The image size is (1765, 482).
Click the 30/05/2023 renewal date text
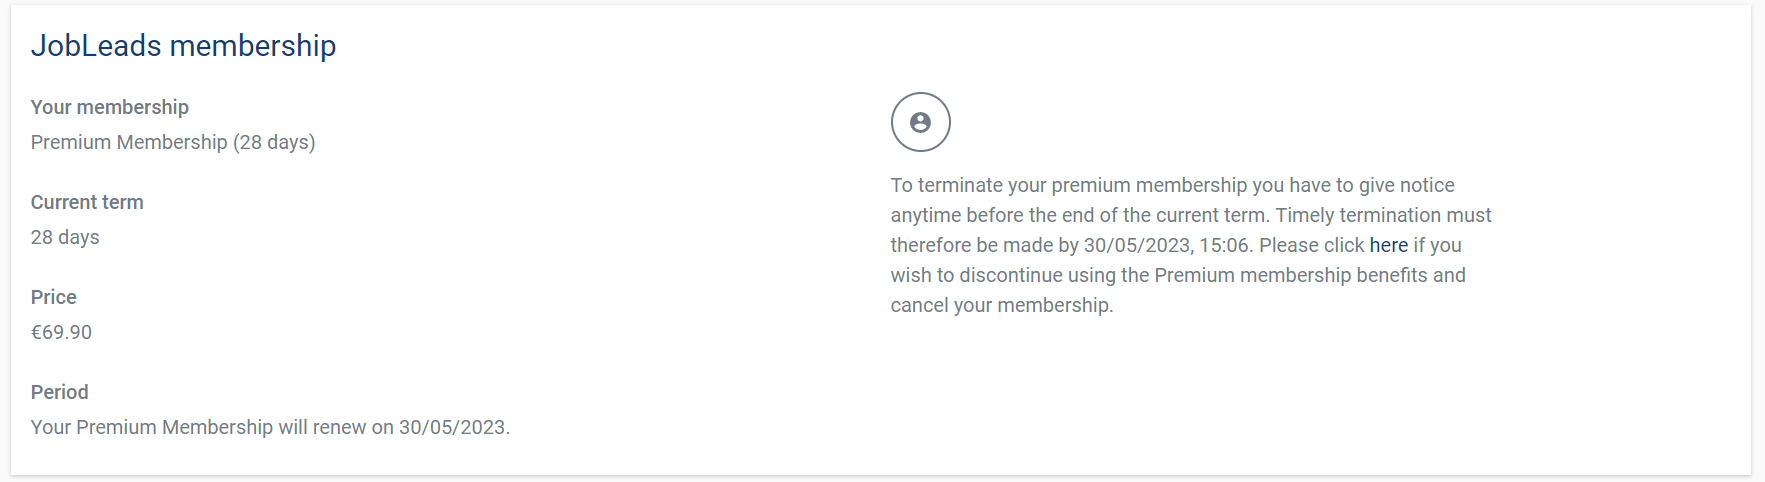coord(452,427)
